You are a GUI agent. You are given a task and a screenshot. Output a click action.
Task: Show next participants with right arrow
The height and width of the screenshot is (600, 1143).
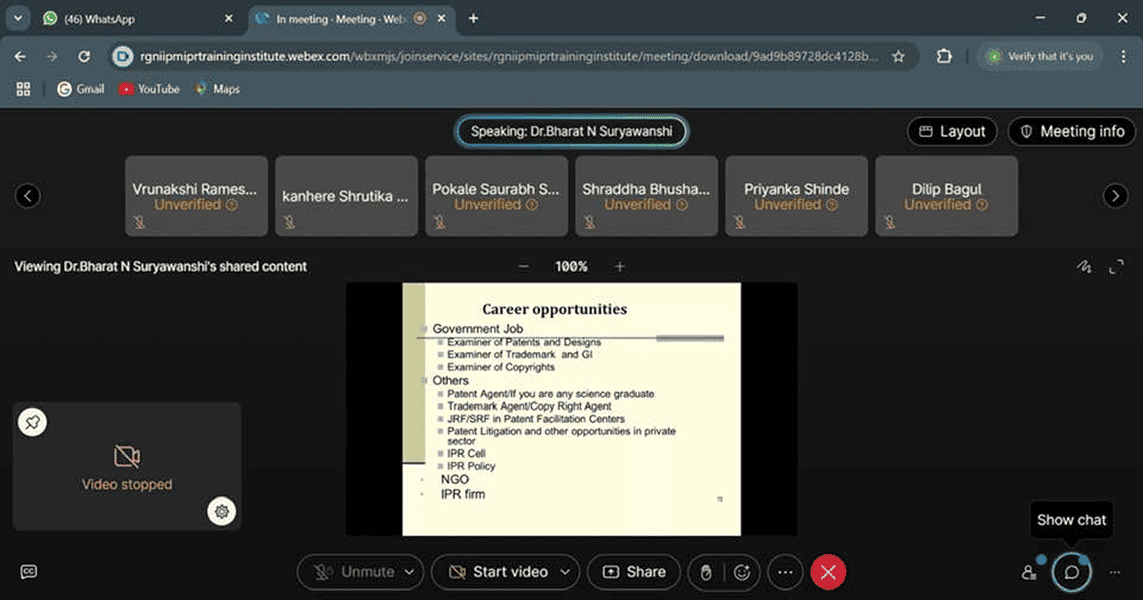(1115, 195)
